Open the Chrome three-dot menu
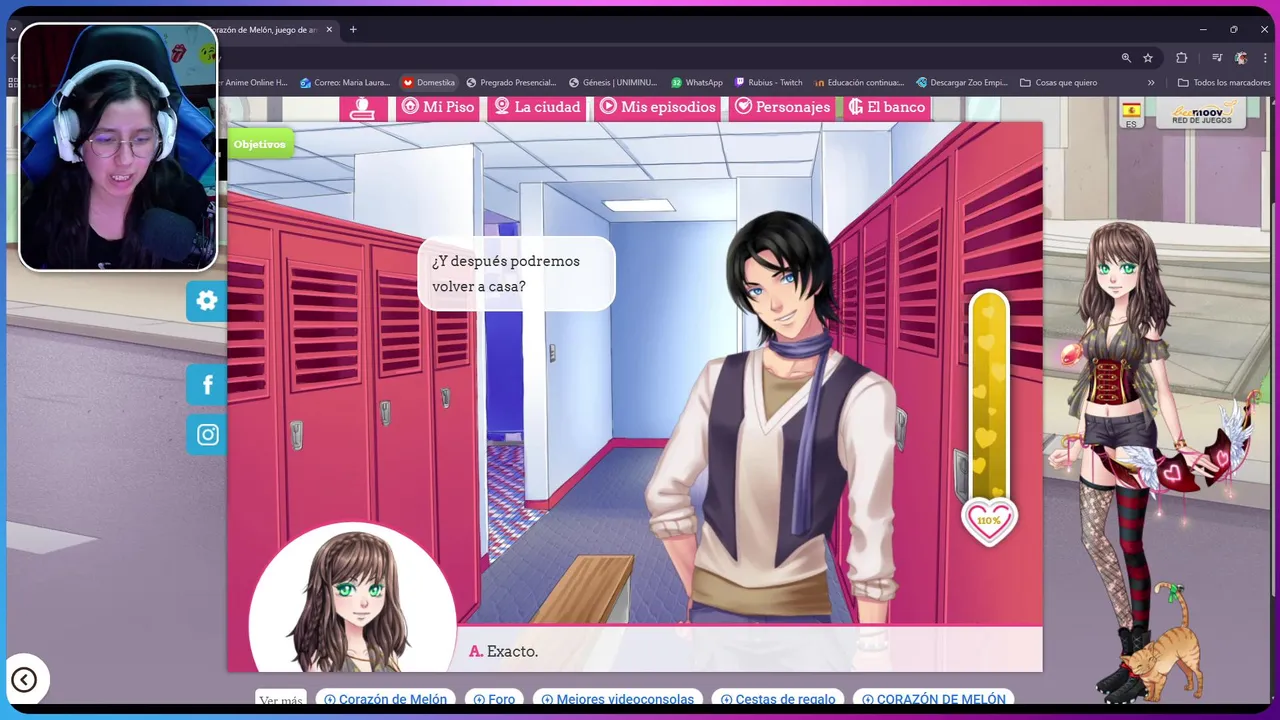 (1265, 58)
